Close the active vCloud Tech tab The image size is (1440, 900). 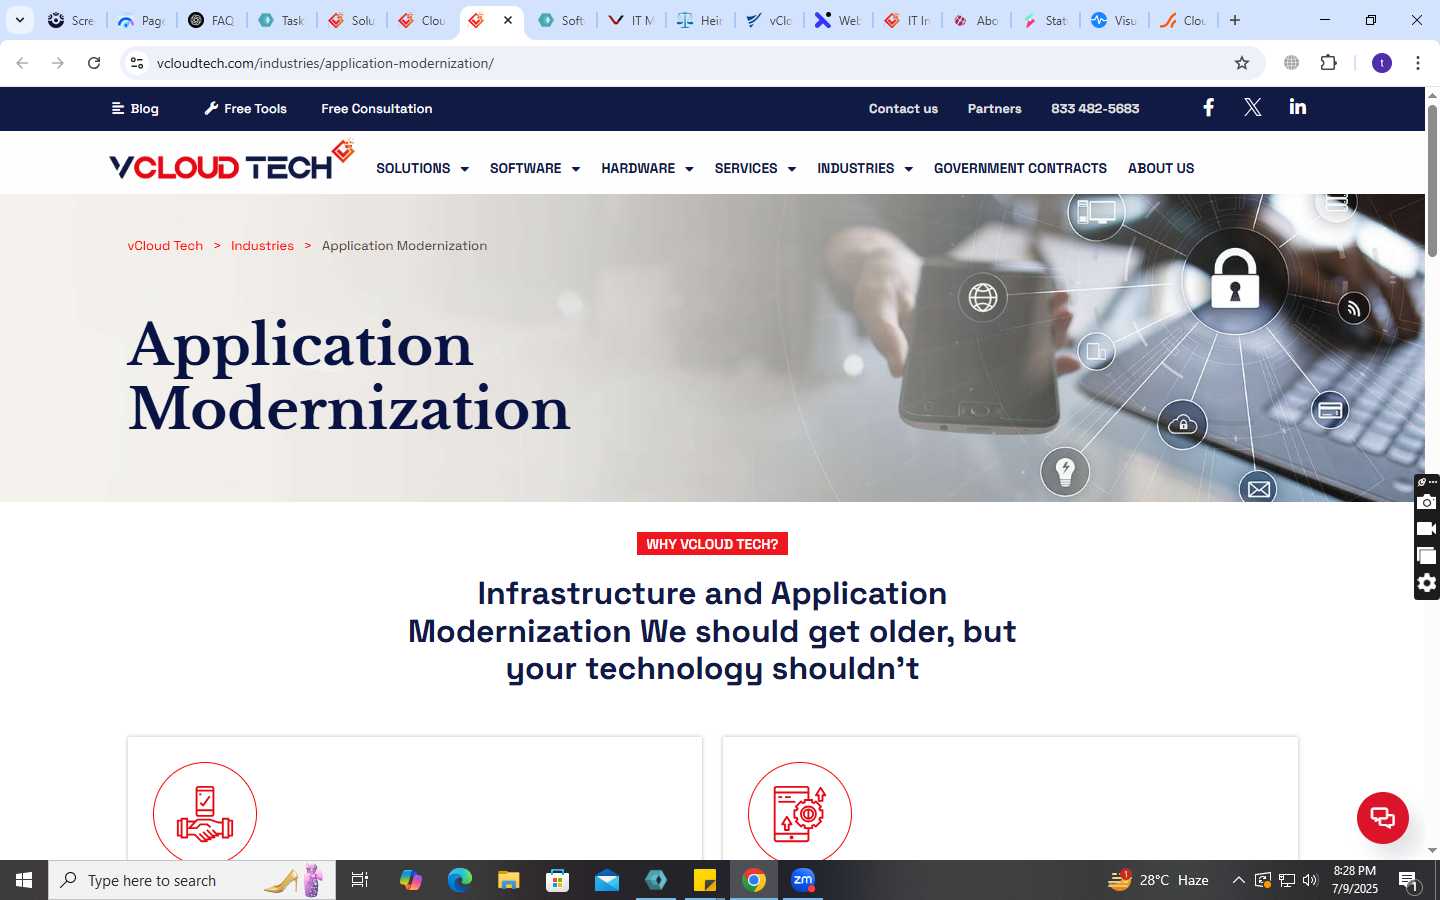click(507, 20)
